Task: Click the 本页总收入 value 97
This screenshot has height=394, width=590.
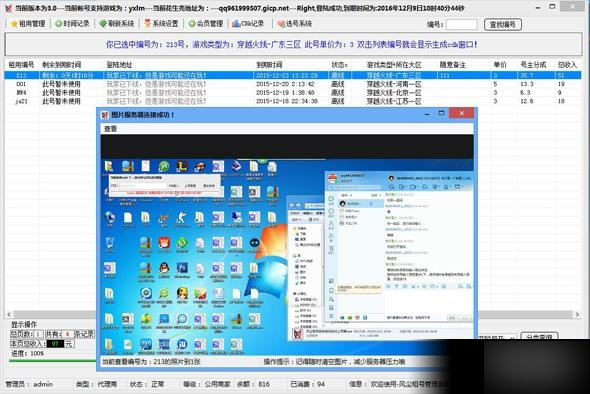Action: [56, 344]
